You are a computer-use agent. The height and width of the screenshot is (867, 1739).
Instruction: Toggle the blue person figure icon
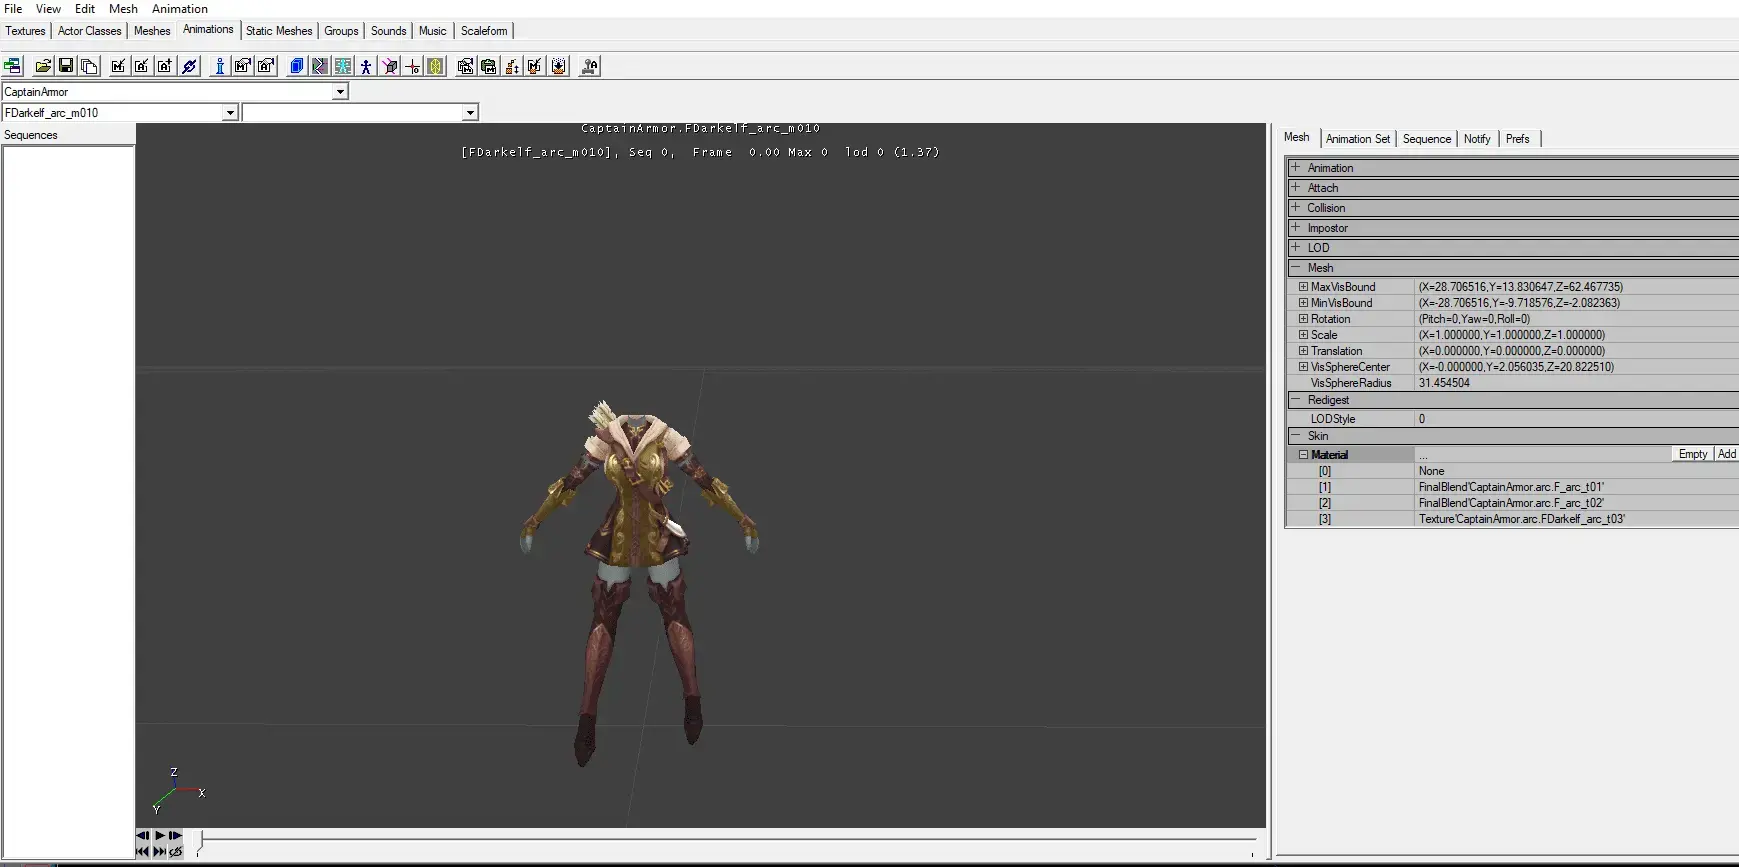coord(366,66)
